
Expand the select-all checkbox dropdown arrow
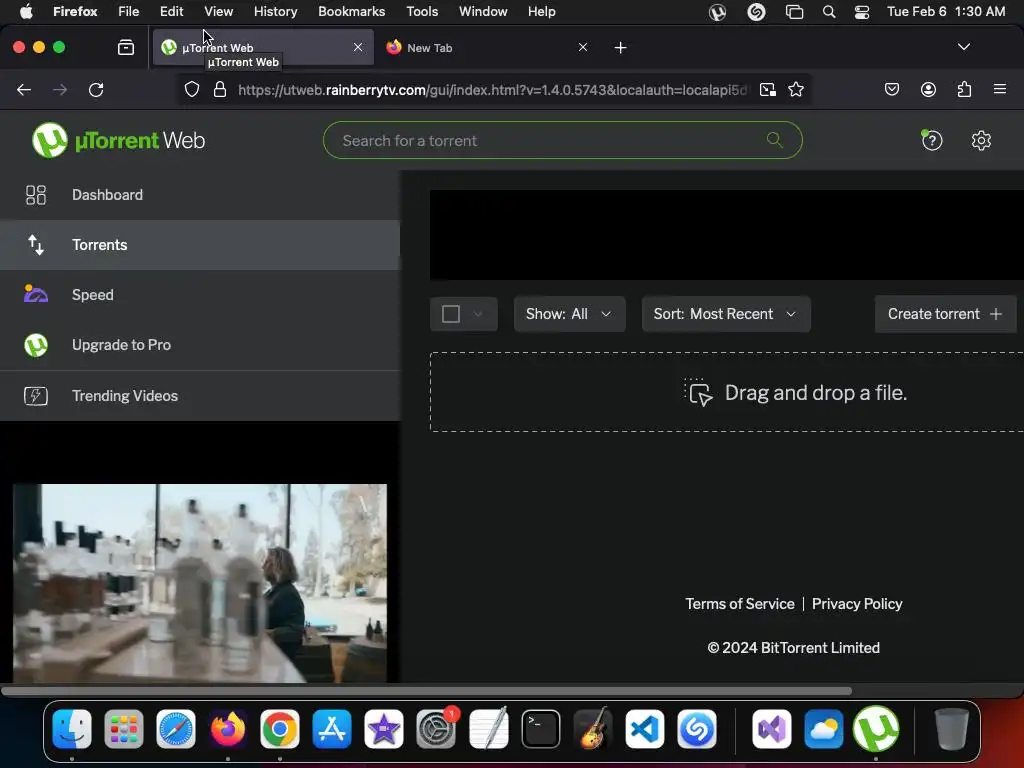point(478,314)
